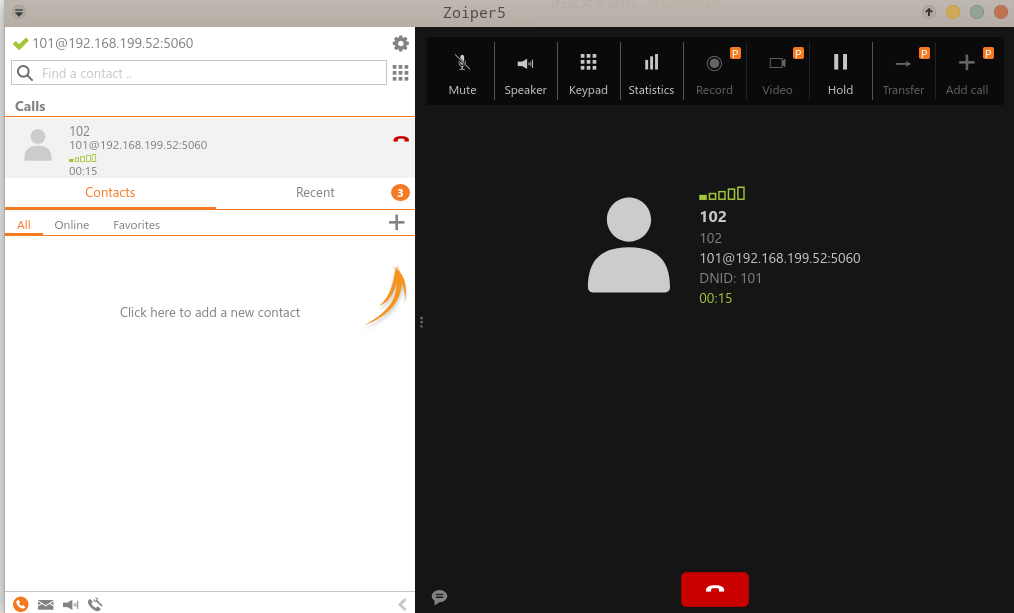Image resolution: width=1014 pixels, height=613 pixels.
Task: Add call to the conversation
Action: point(967,72)
